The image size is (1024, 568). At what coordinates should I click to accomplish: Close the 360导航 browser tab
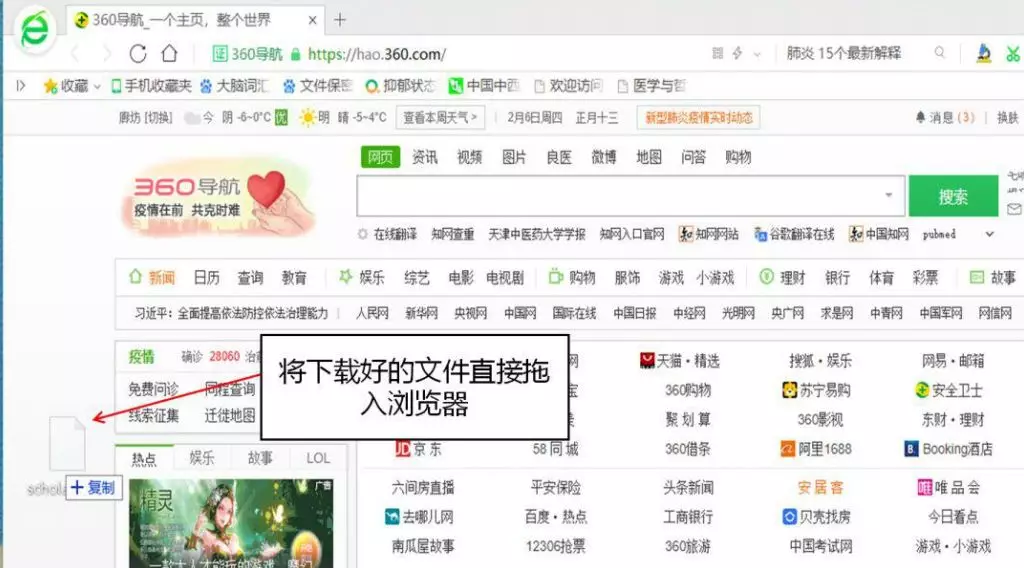click(312, 20)
